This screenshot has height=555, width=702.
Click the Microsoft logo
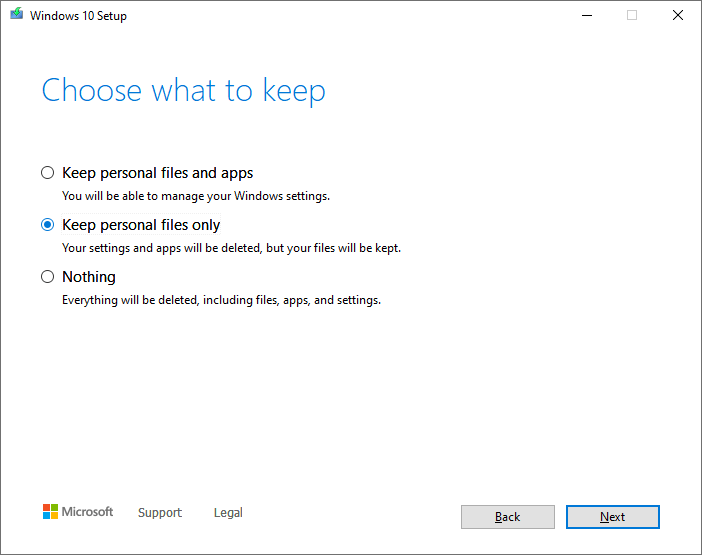[78, 512]
